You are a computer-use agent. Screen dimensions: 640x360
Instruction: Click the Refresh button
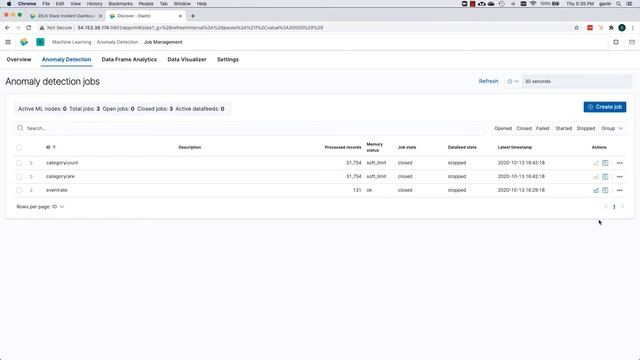488,81
